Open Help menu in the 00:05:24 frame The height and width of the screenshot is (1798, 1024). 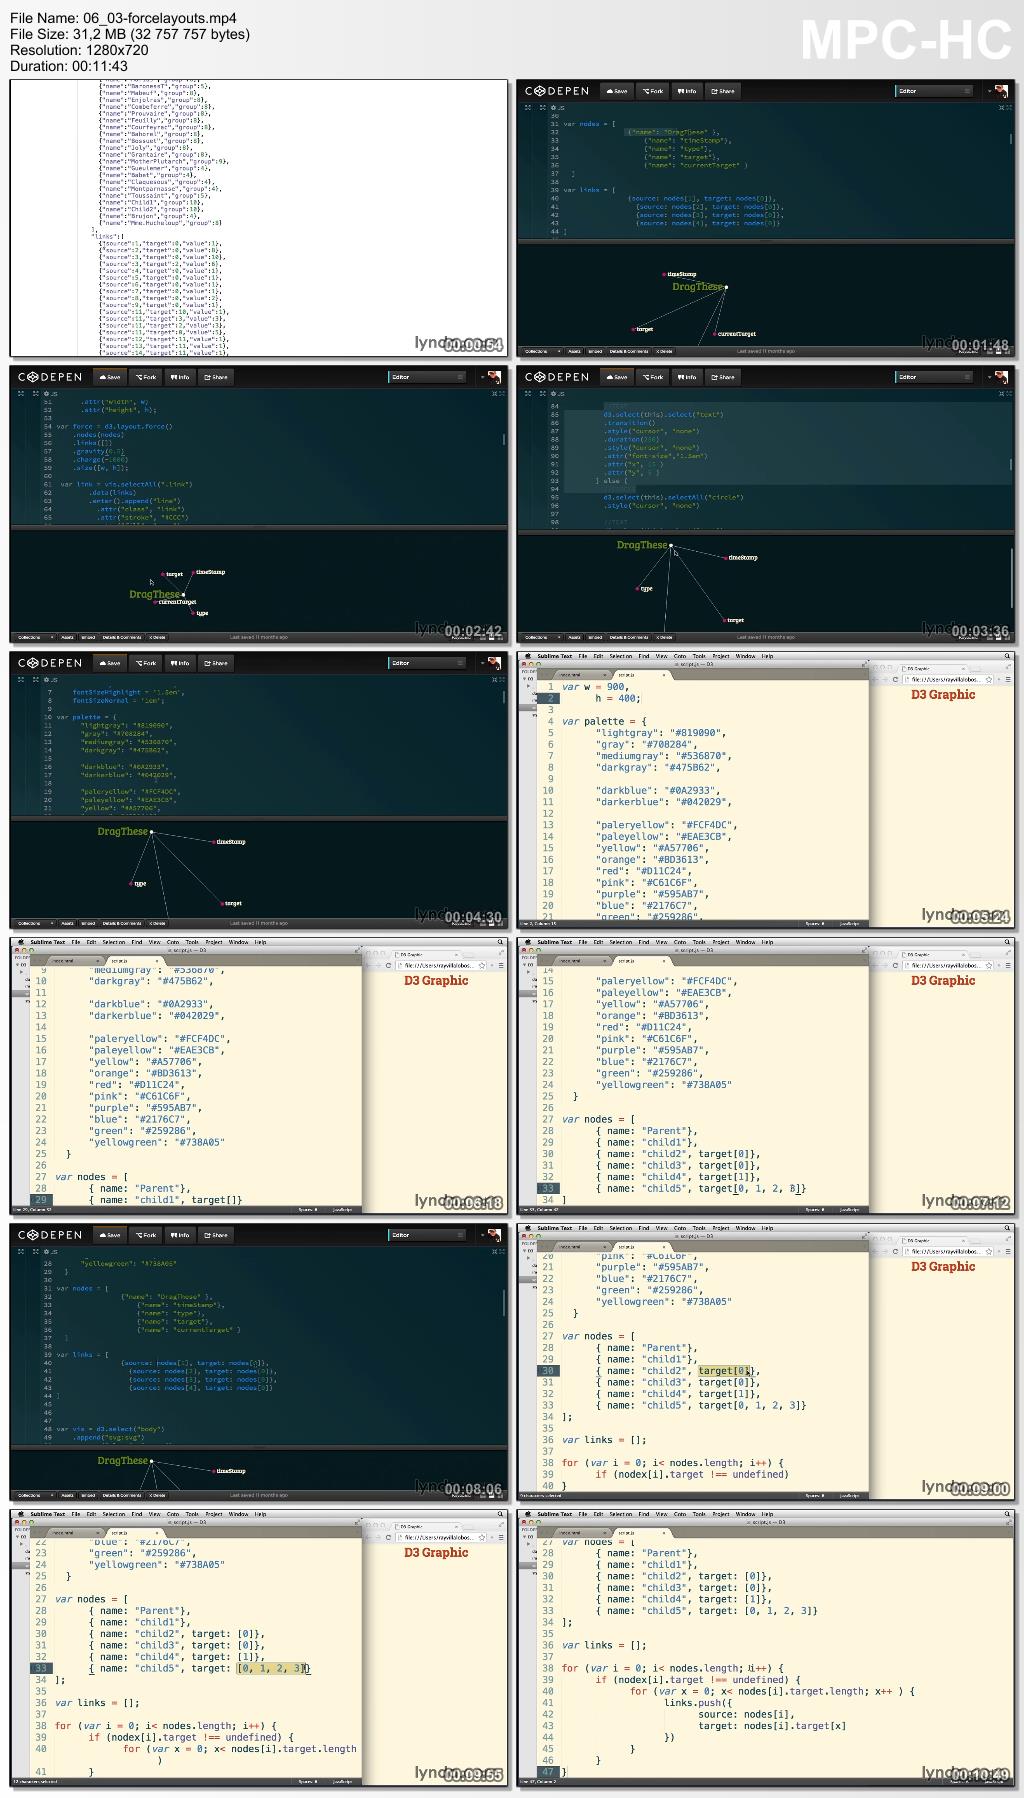[768, 656]
